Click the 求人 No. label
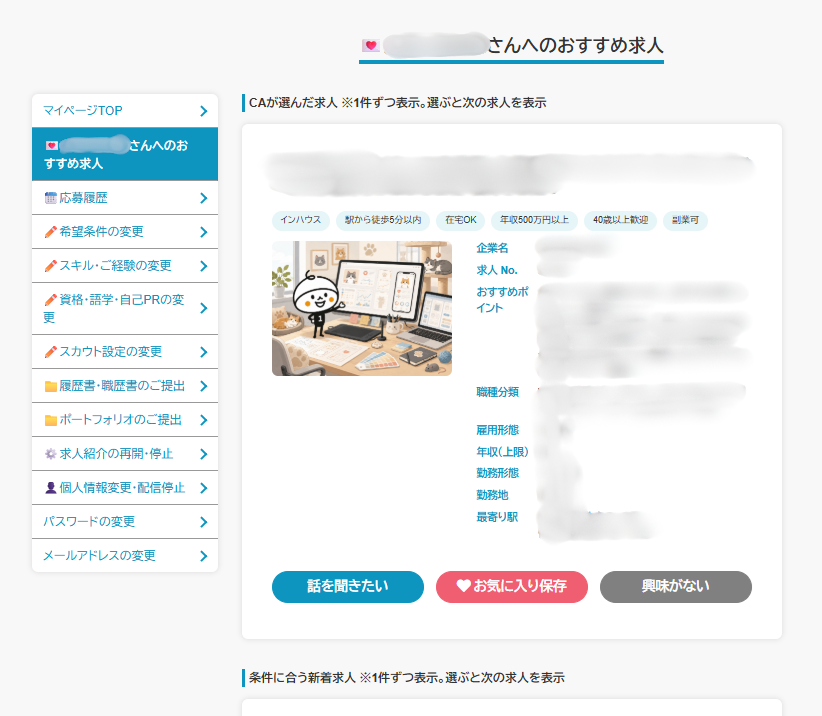This screenshot has width=822, height=716. point(497,270)
